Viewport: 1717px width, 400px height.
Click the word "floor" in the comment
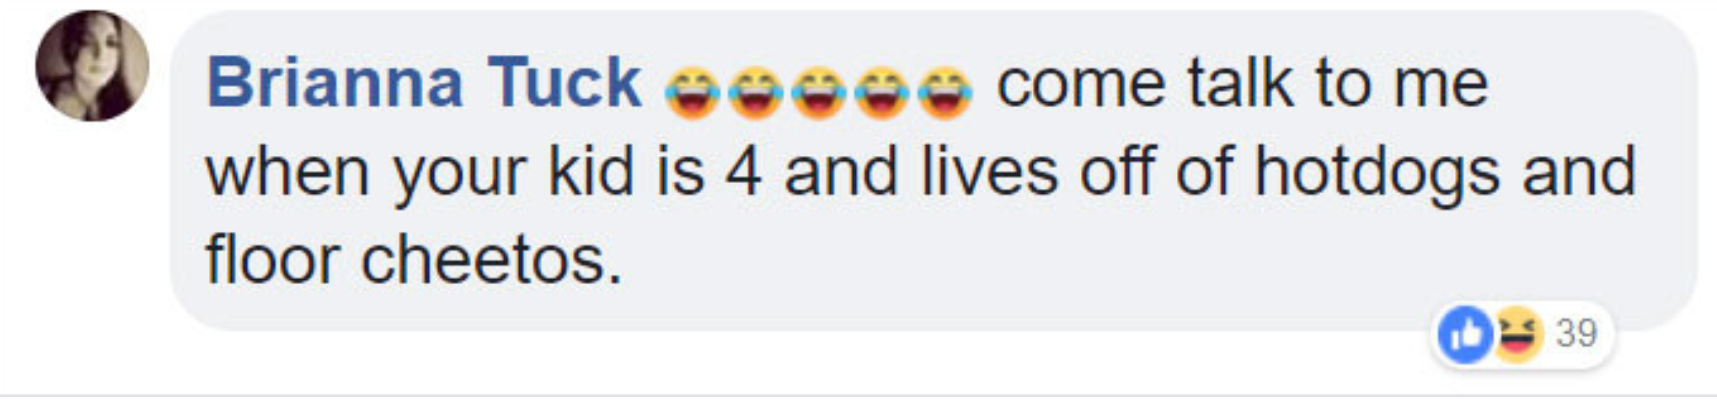click(272, 260)
